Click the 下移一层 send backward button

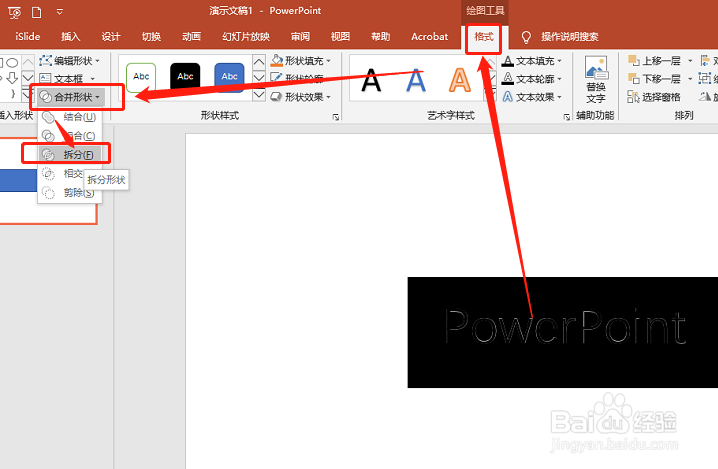tap(654, 79)
